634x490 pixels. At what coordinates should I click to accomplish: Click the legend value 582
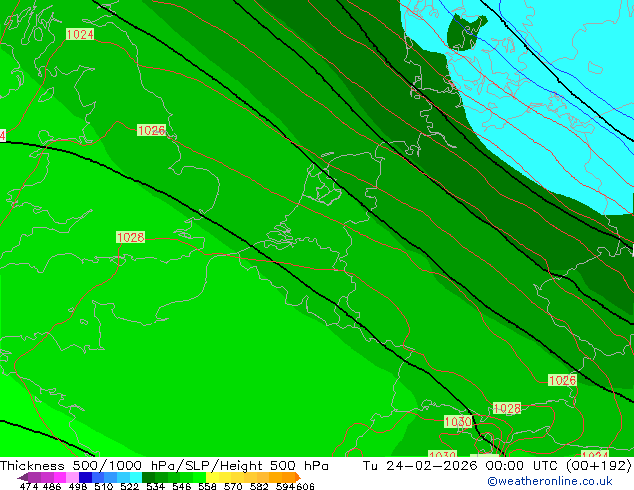pos(259,486)
